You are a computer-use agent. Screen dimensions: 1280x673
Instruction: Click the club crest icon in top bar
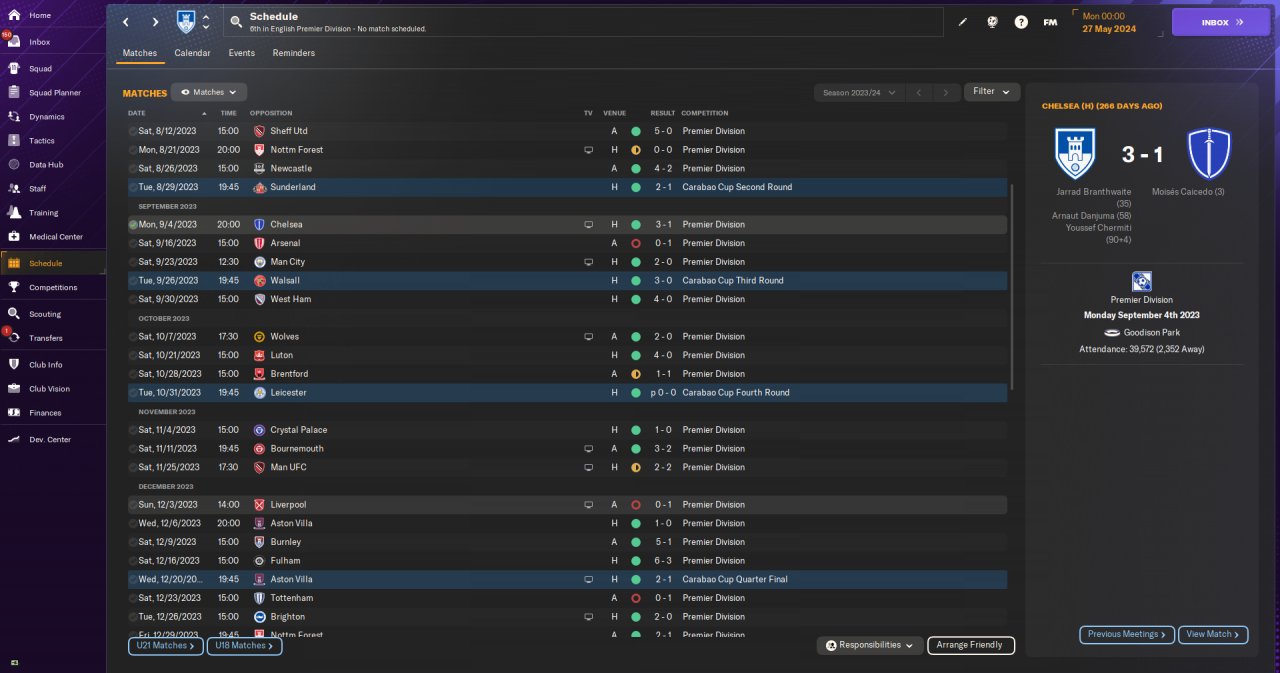[186, 21]
